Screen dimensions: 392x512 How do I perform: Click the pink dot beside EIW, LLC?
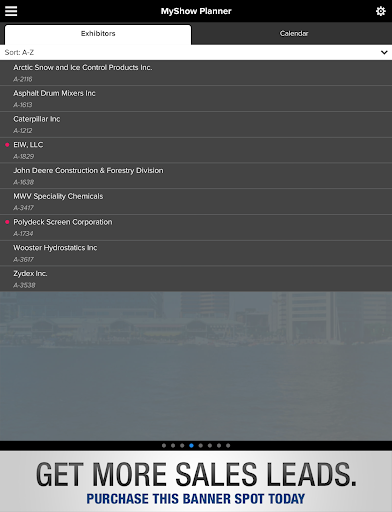click(7, 145)
